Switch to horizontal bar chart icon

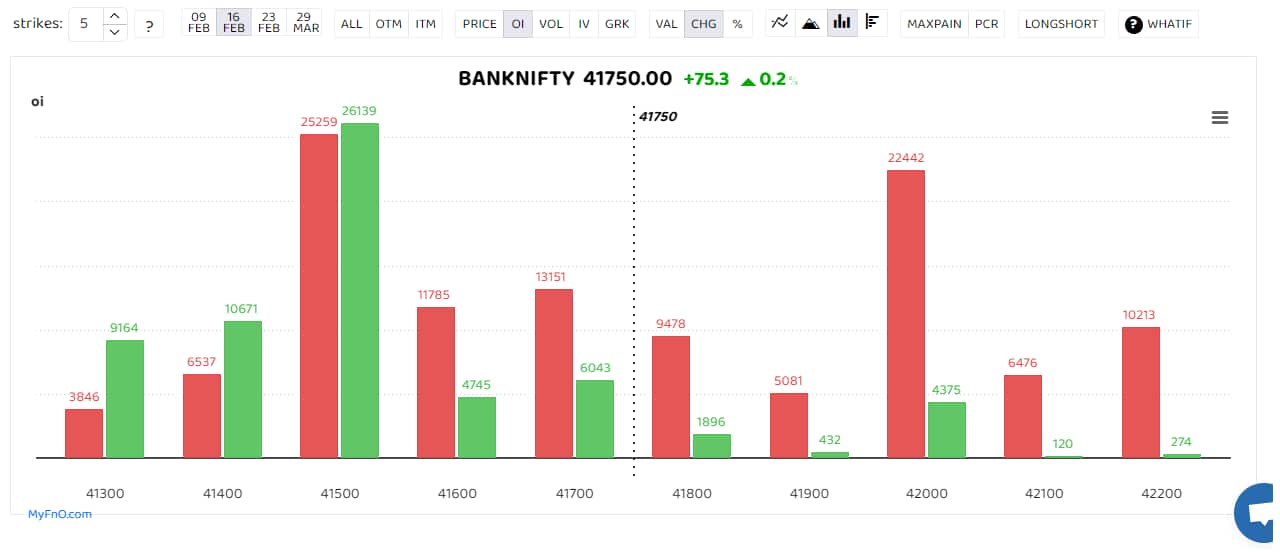(x=873, y=23)
